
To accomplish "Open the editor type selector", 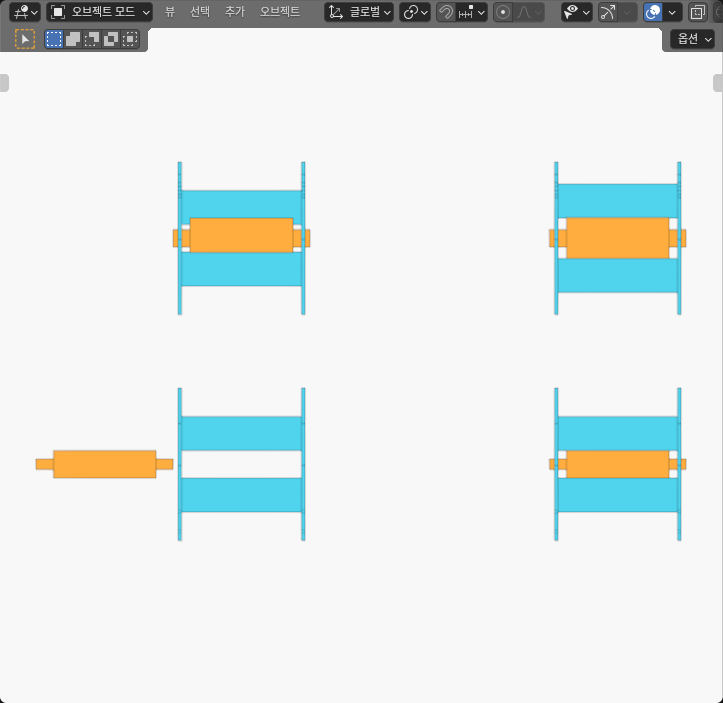I will coord(24,12).
